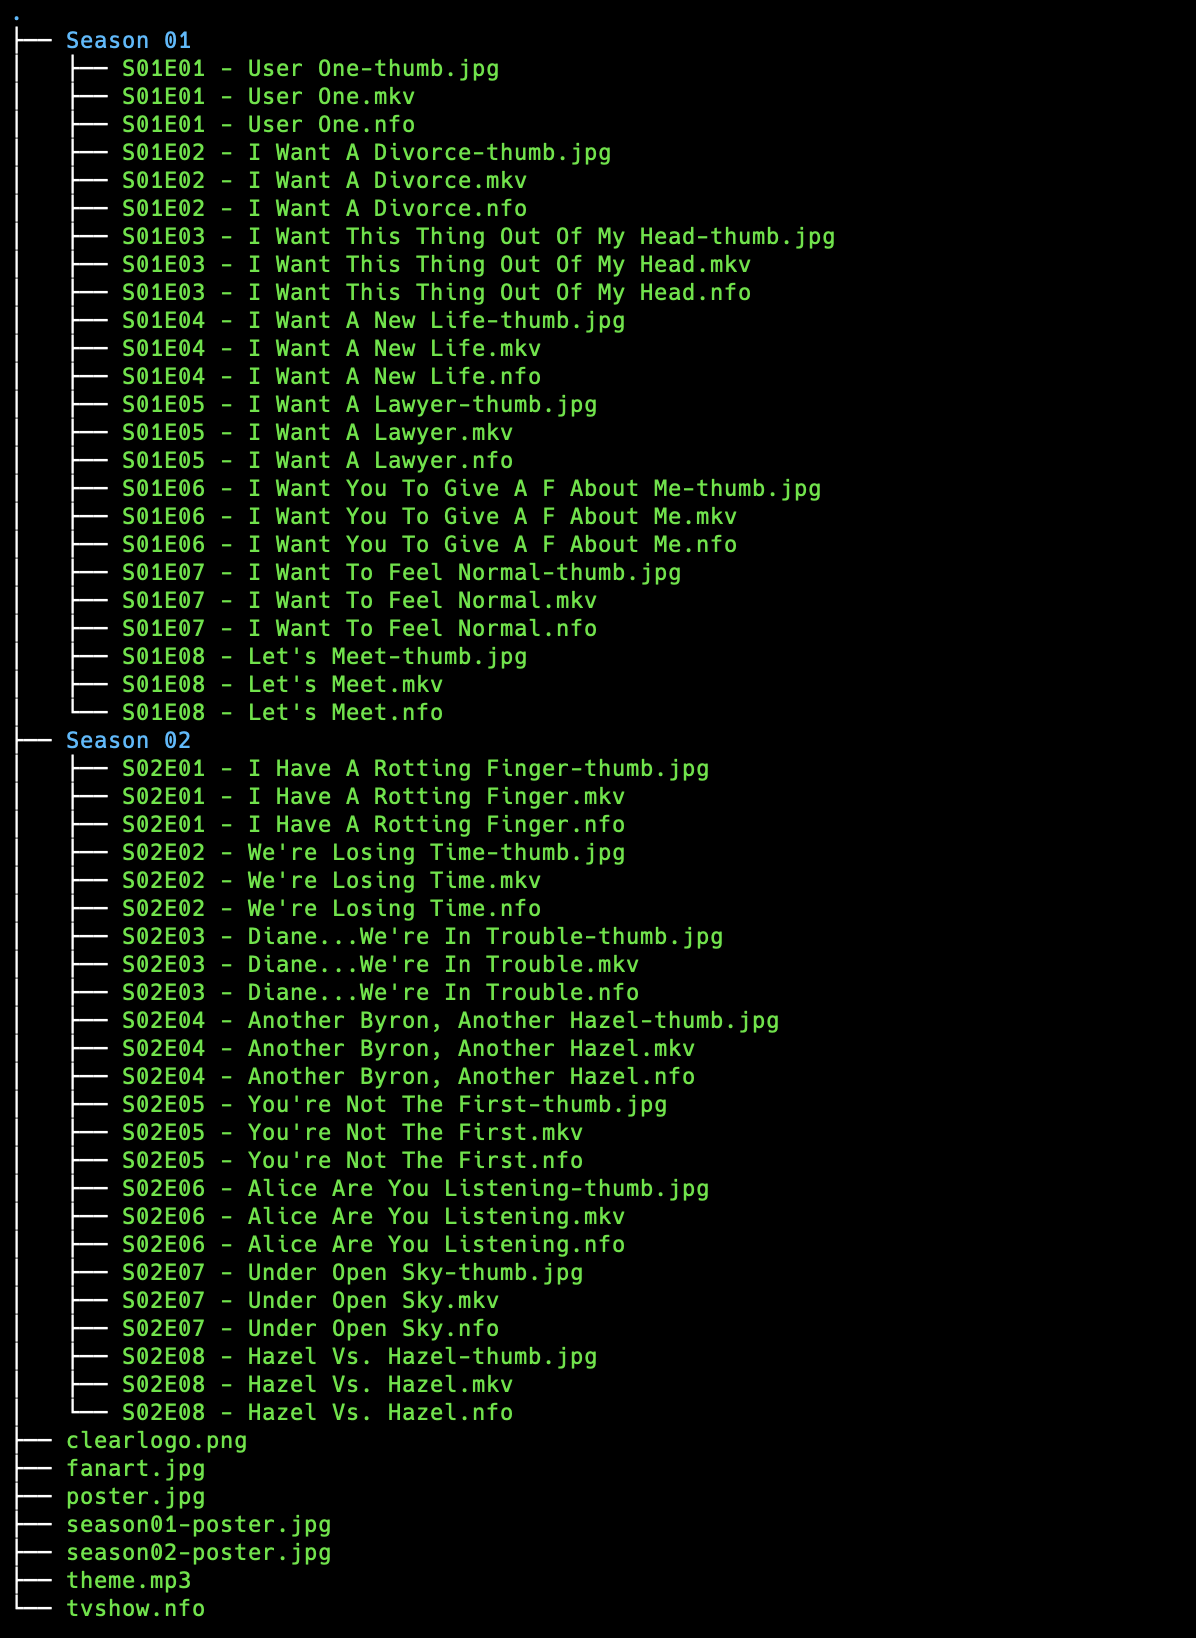
Task: Select S01E03 Head-thumb.jpg file entry
Action: pos(478,237)
